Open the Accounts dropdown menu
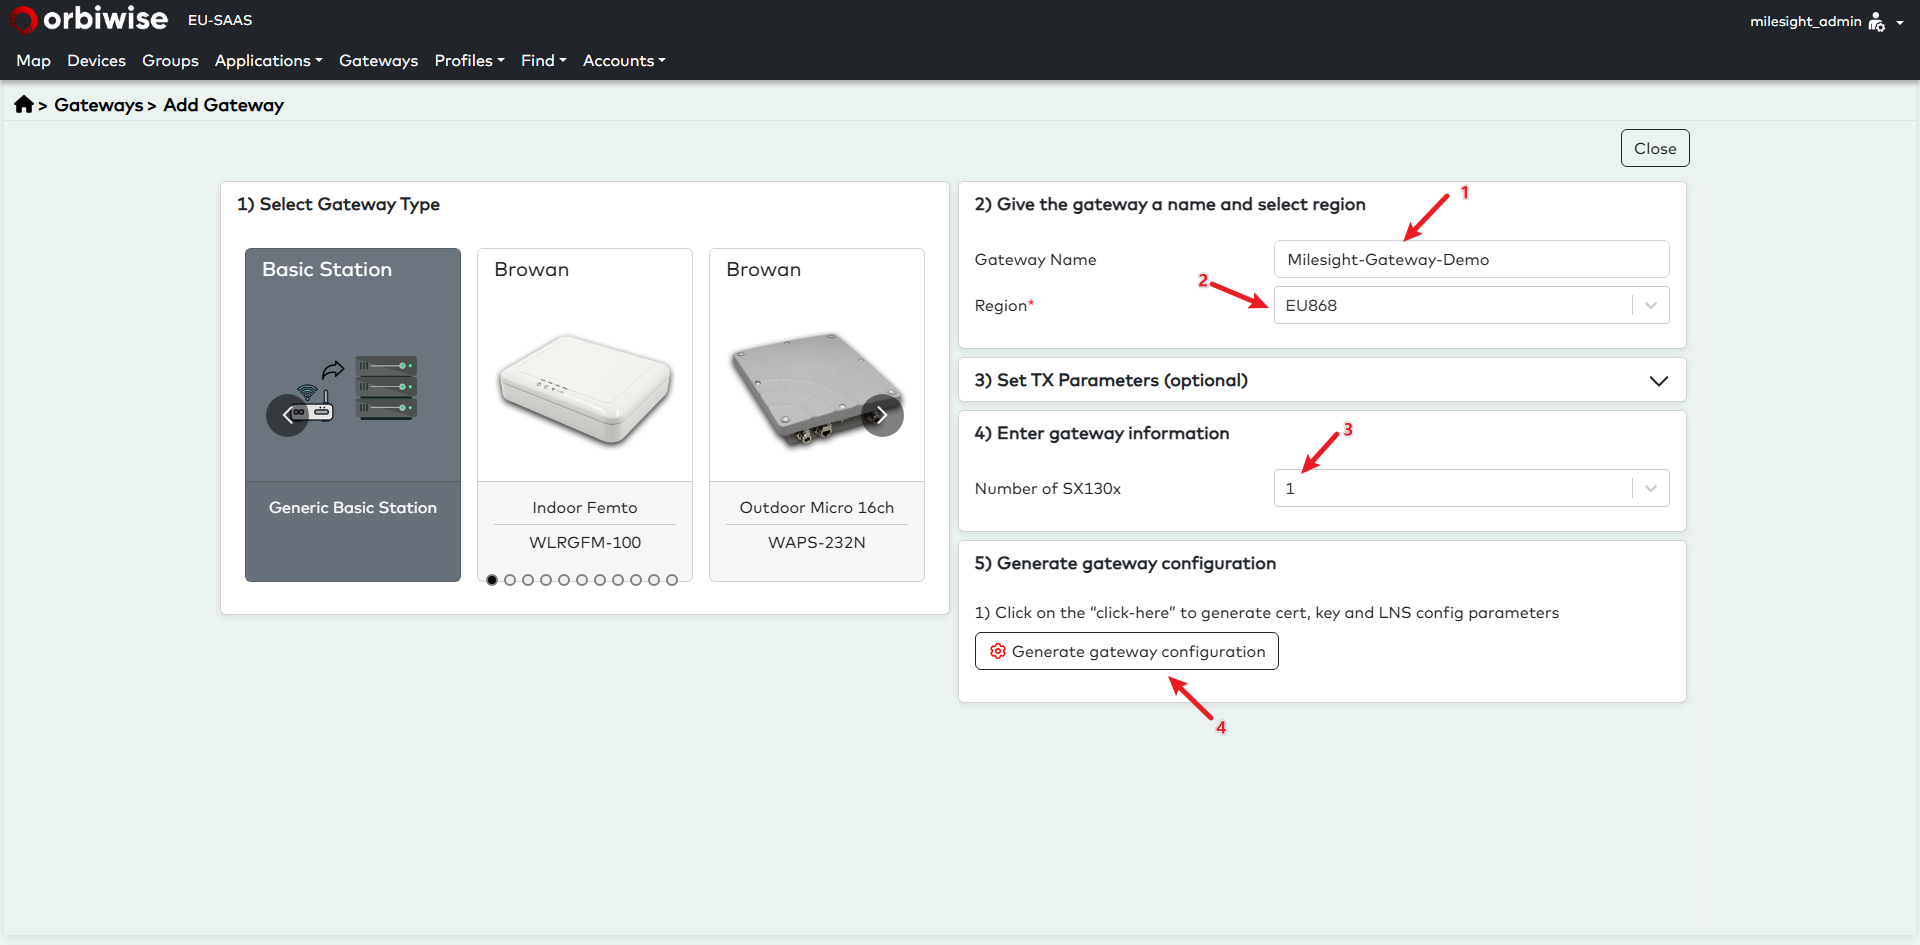This screenshot has width=1920, height=945. [624, 61]
